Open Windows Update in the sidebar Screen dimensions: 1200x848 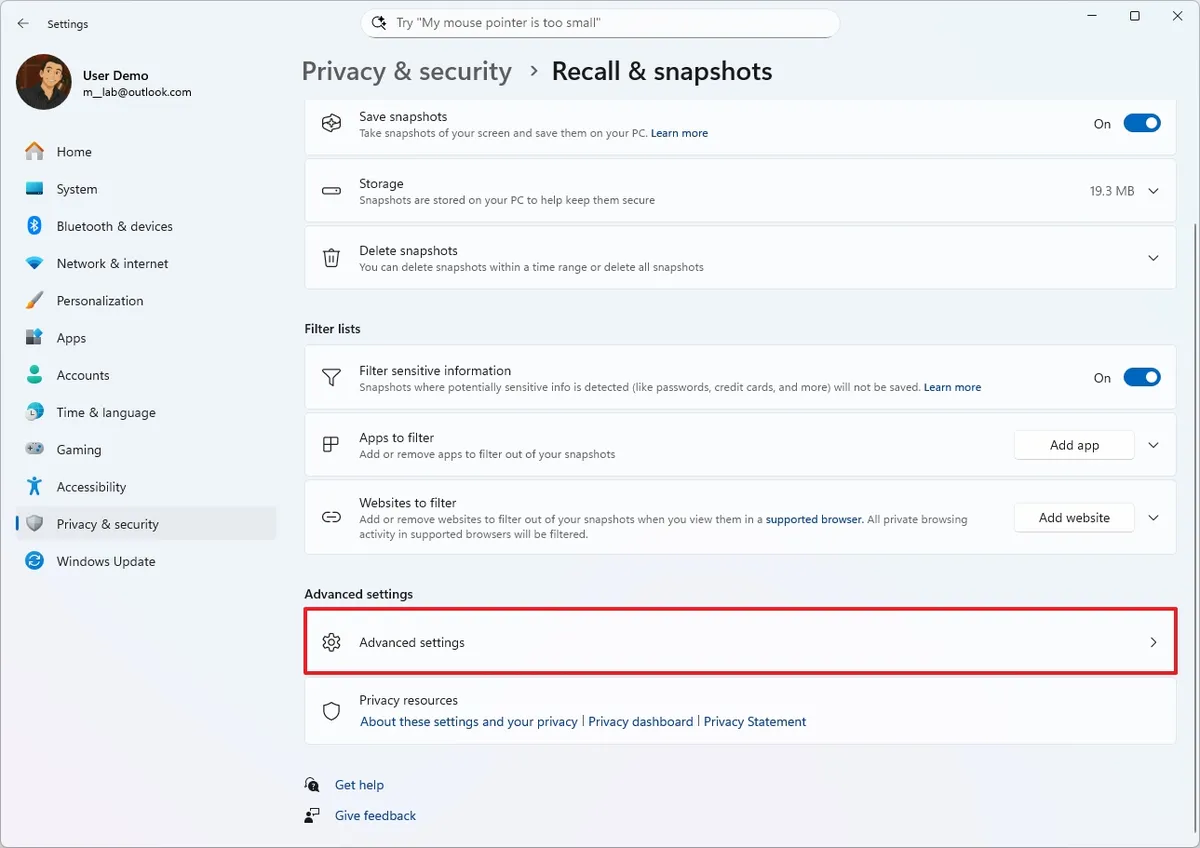105,561
